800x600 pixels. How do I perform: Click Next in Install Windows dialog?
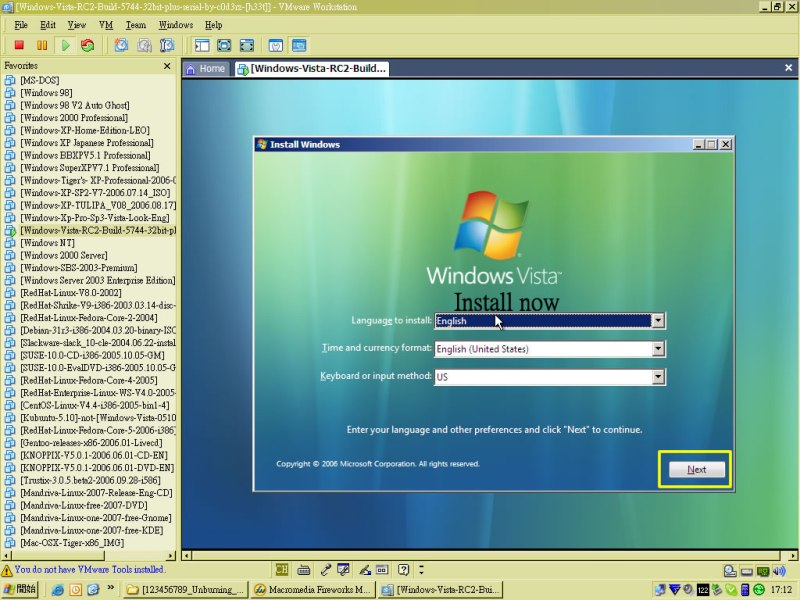click(x=696, y=469)
